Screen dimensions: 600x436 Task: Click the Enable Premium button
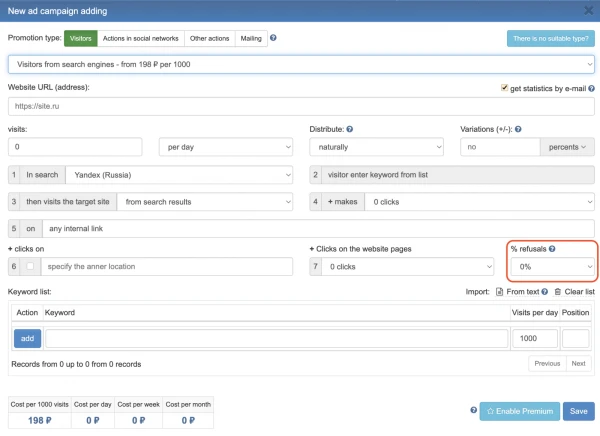coord(520,411)
